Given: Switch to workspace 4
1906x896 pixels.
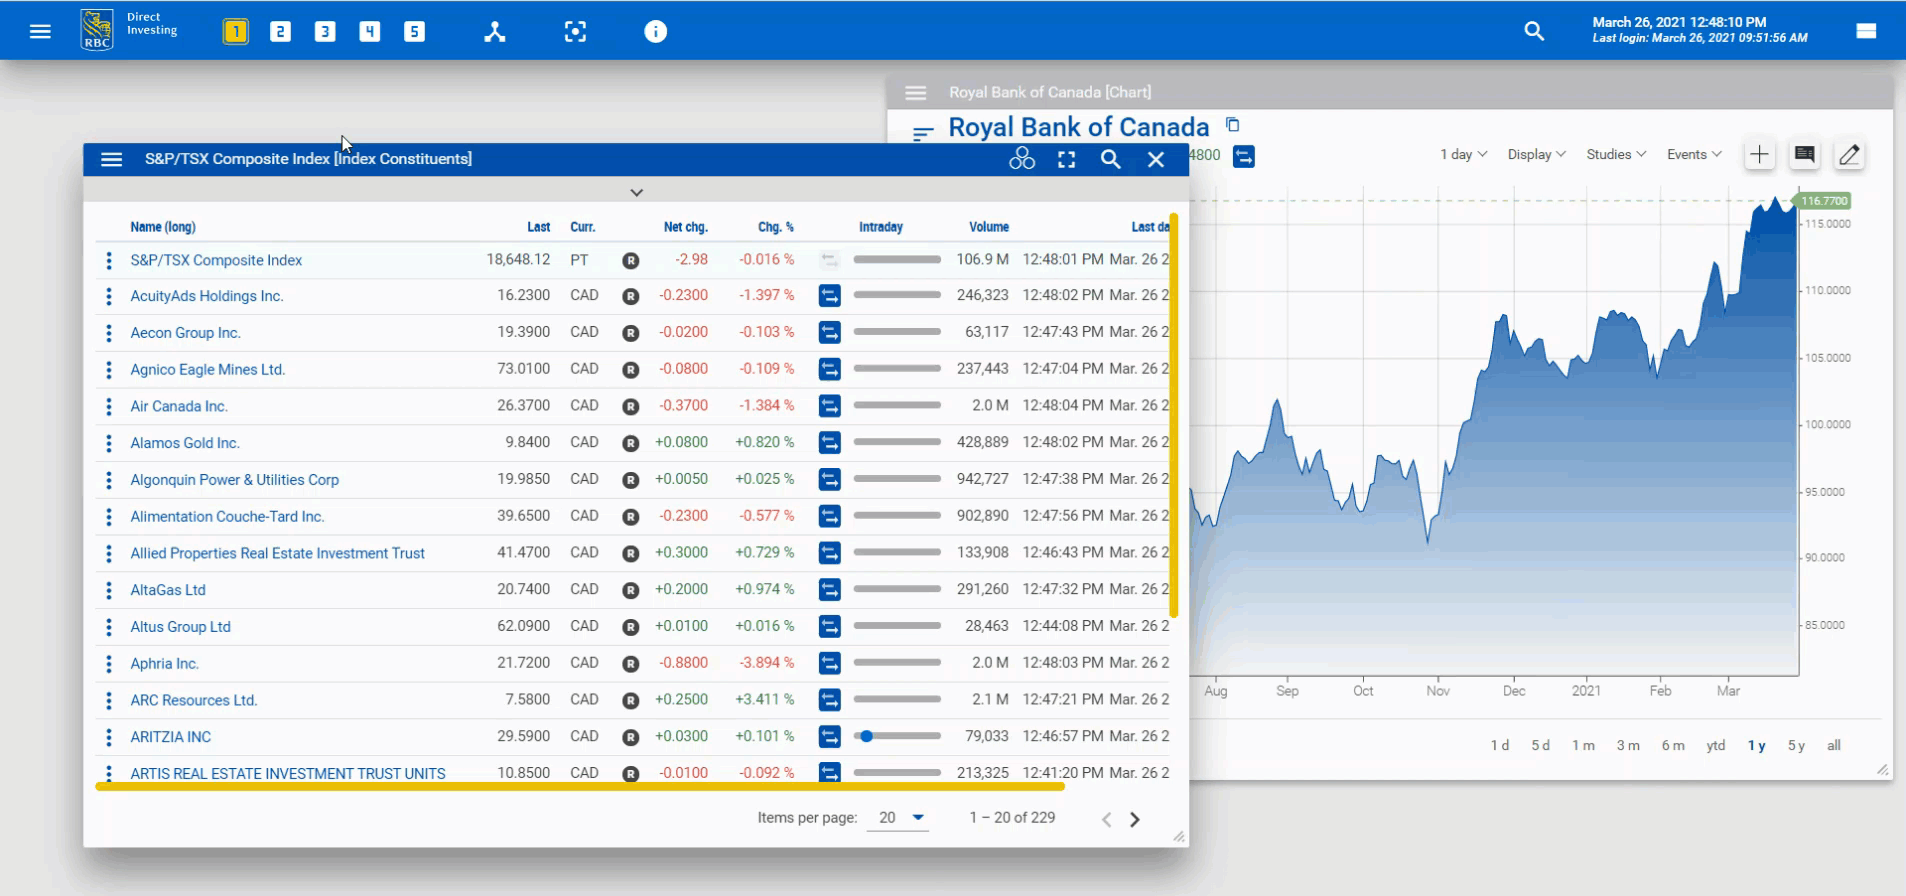Looking at the screenshot, I should point(370,32).
